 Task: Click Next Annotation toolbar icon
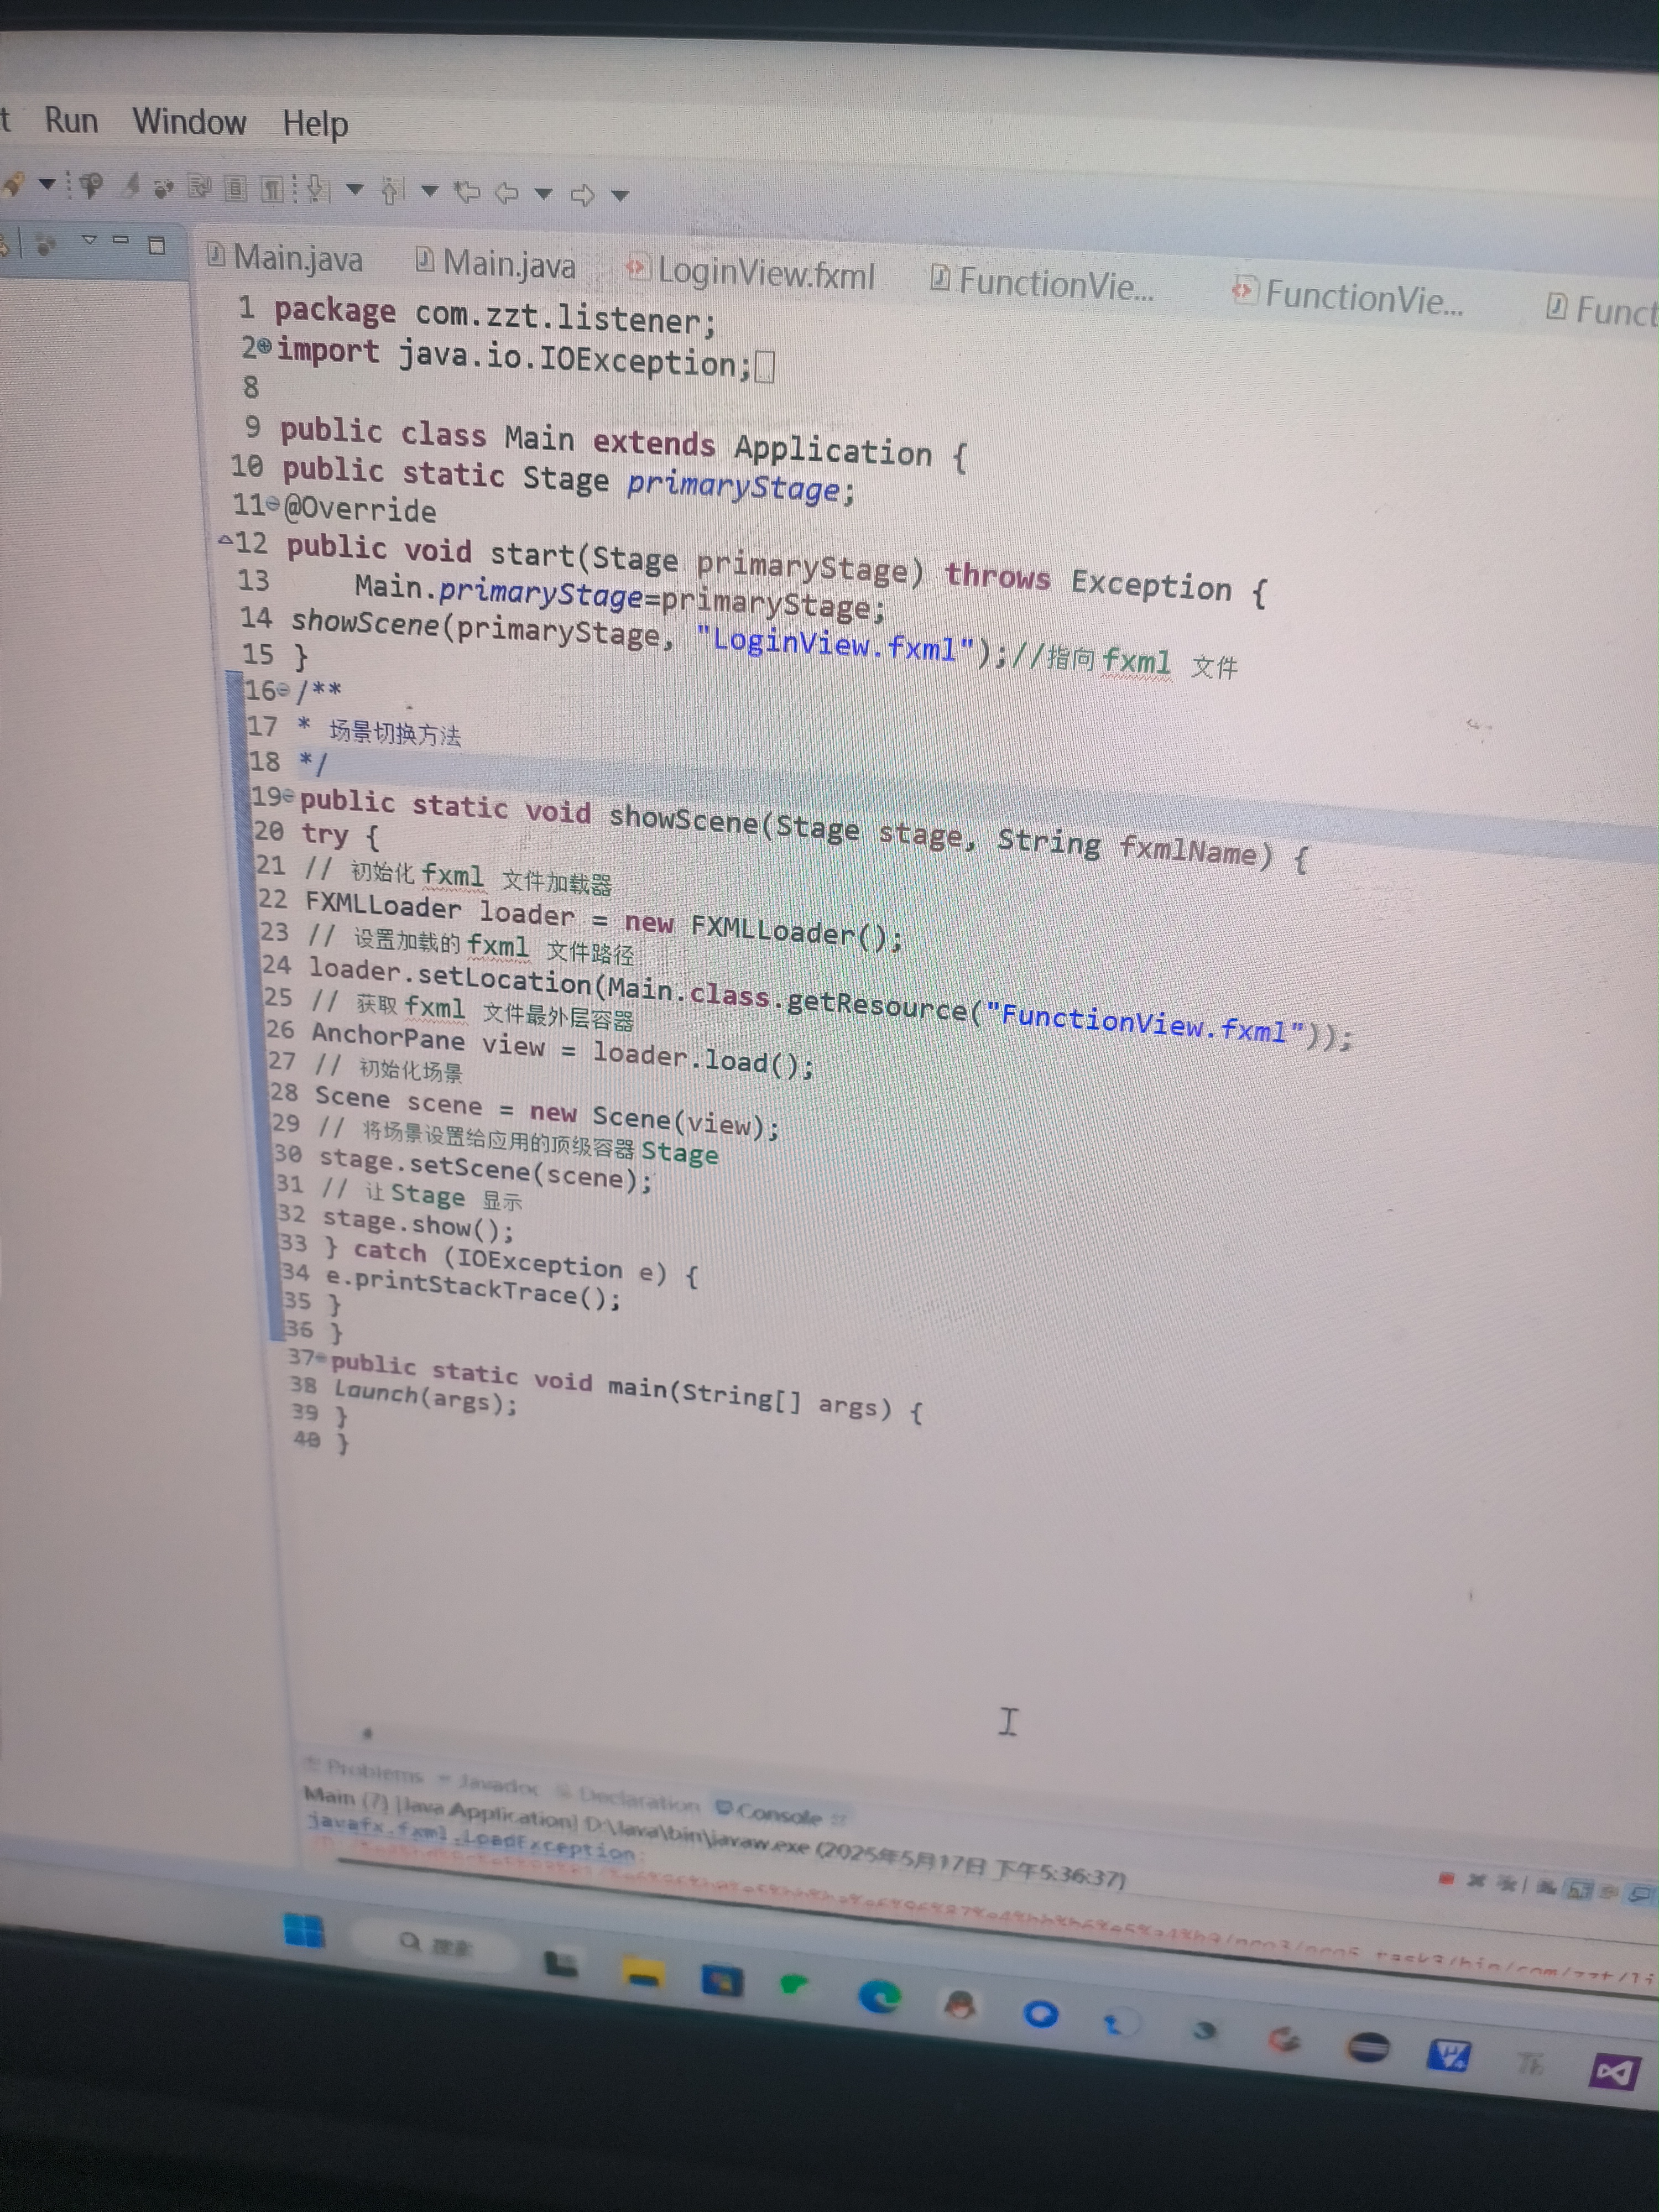point(318,189)
